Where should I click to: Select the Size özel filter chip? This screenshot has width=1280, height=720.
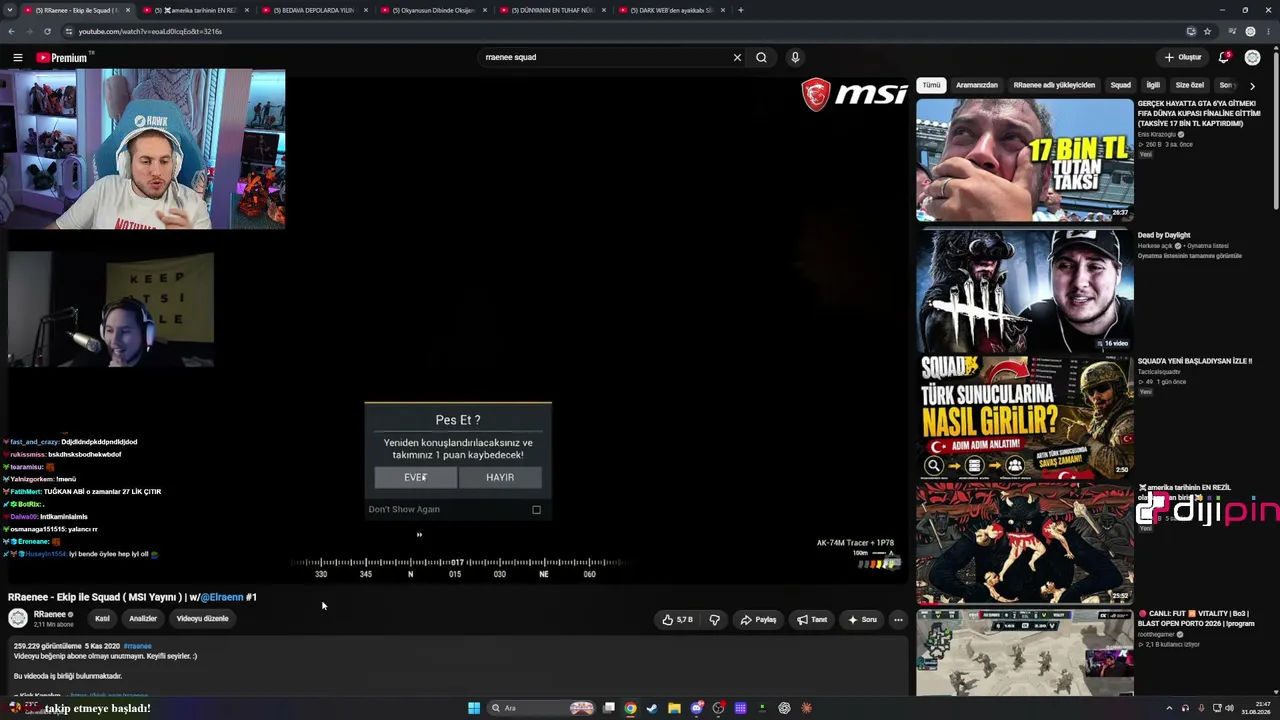point(1190,86)
